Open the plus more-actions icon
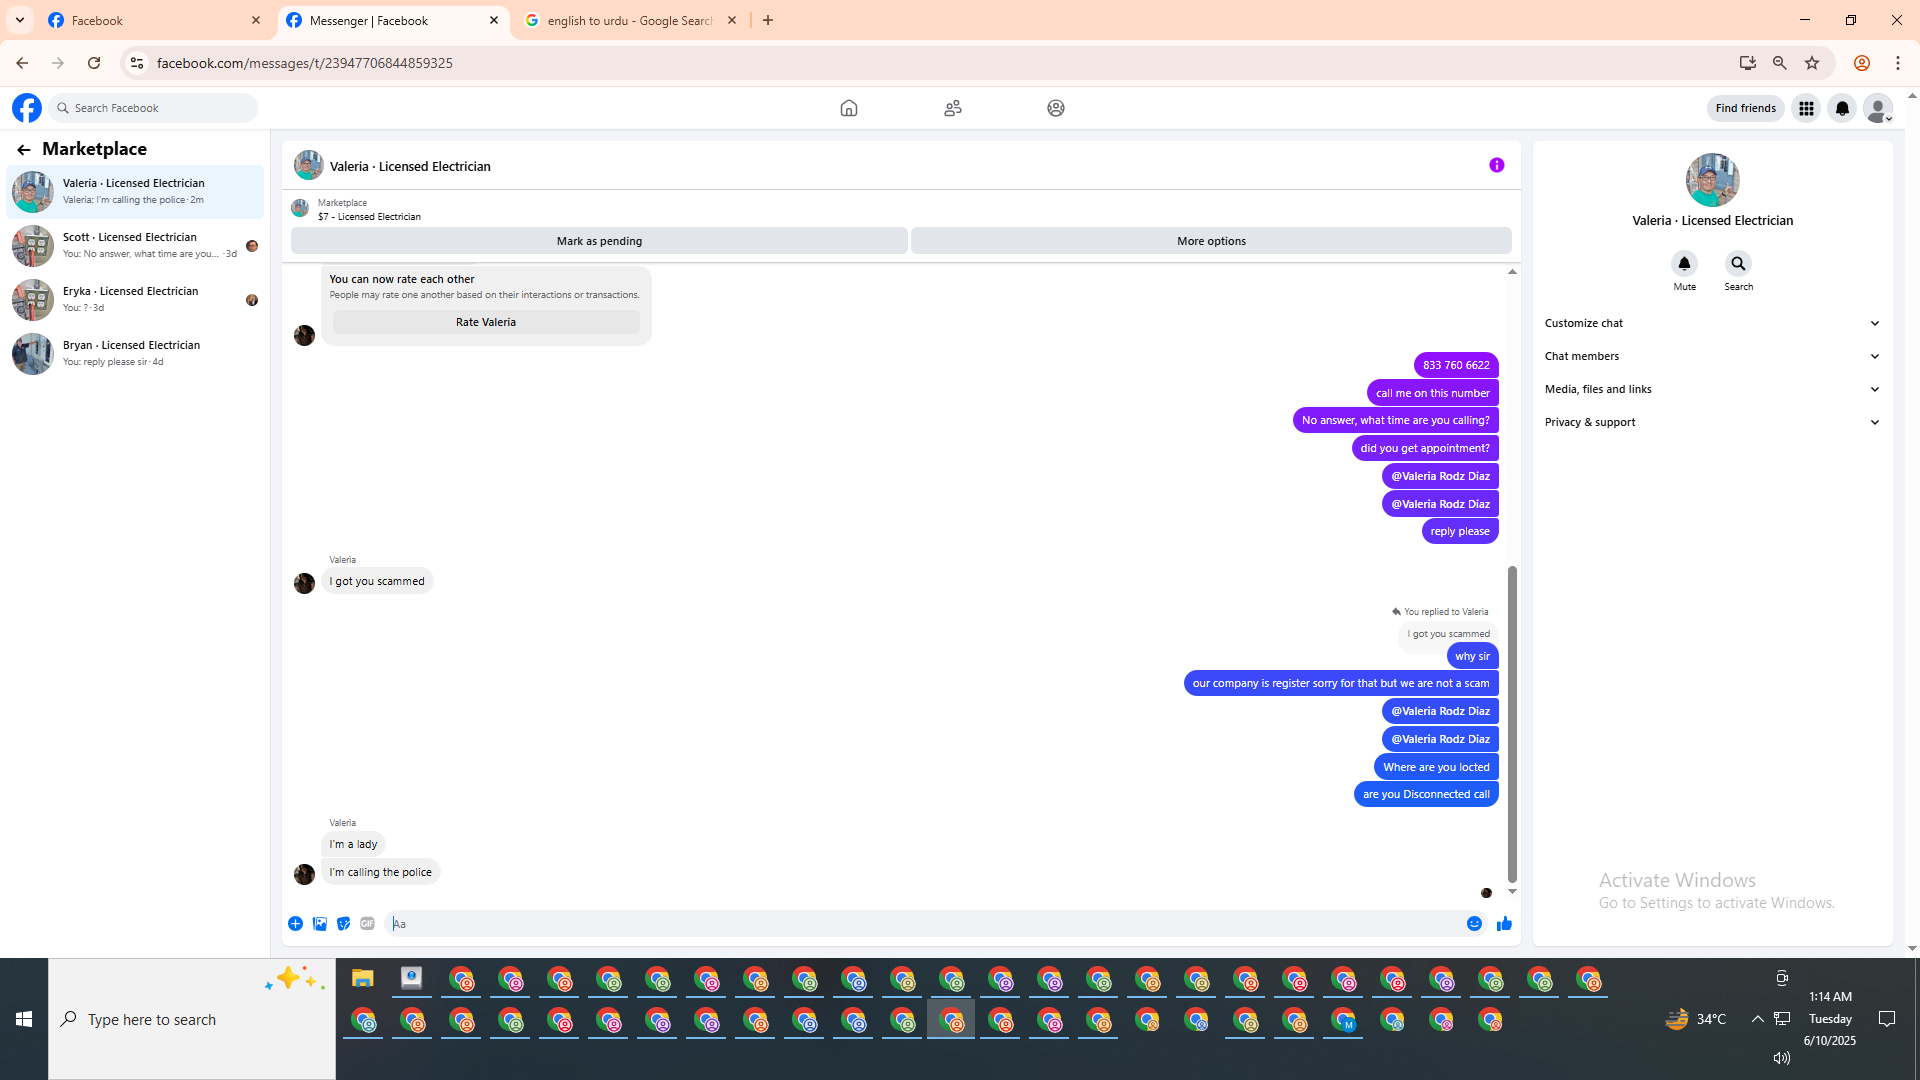Viewport: 1920px width, 1080px height. [295, 923]
